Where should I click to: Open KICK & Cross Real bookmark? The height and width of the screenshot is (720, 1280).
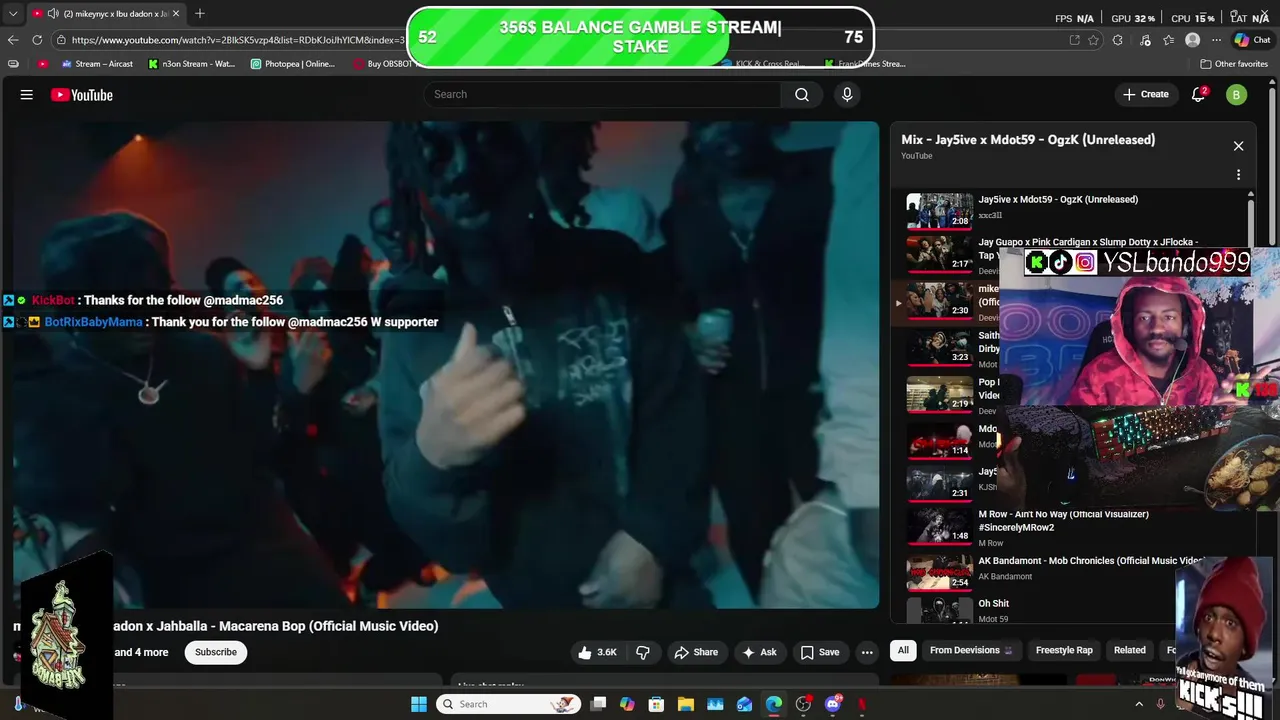pyautogui.click(x=762, y=64)
